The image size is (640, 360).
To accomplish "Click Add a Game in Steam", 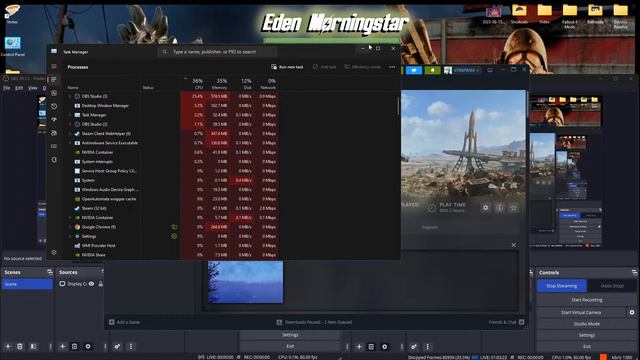I will pyautogui.click(x=124, y=322).
